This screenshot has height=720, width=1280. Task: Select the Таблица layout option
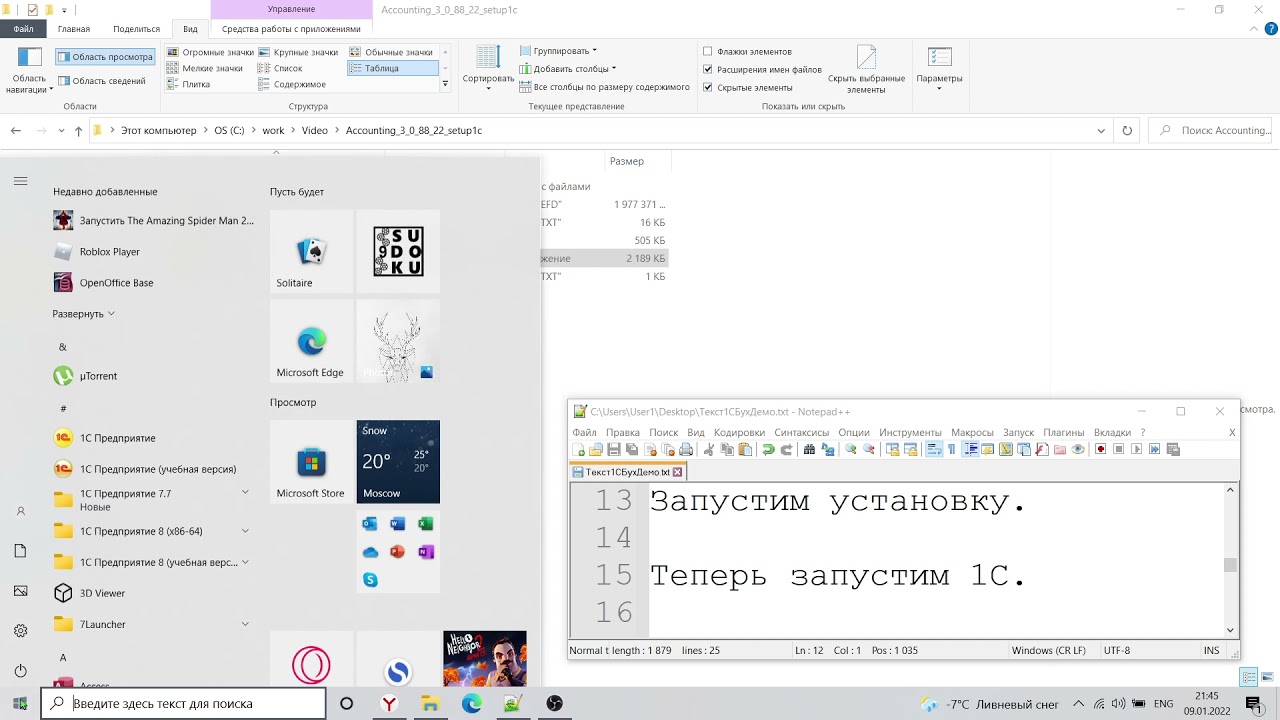pos(393,68)
